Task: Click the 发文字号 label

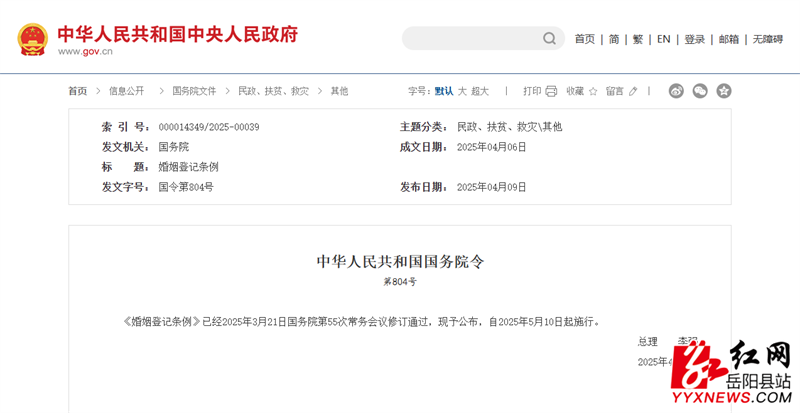Action: [x=126, y=187]
